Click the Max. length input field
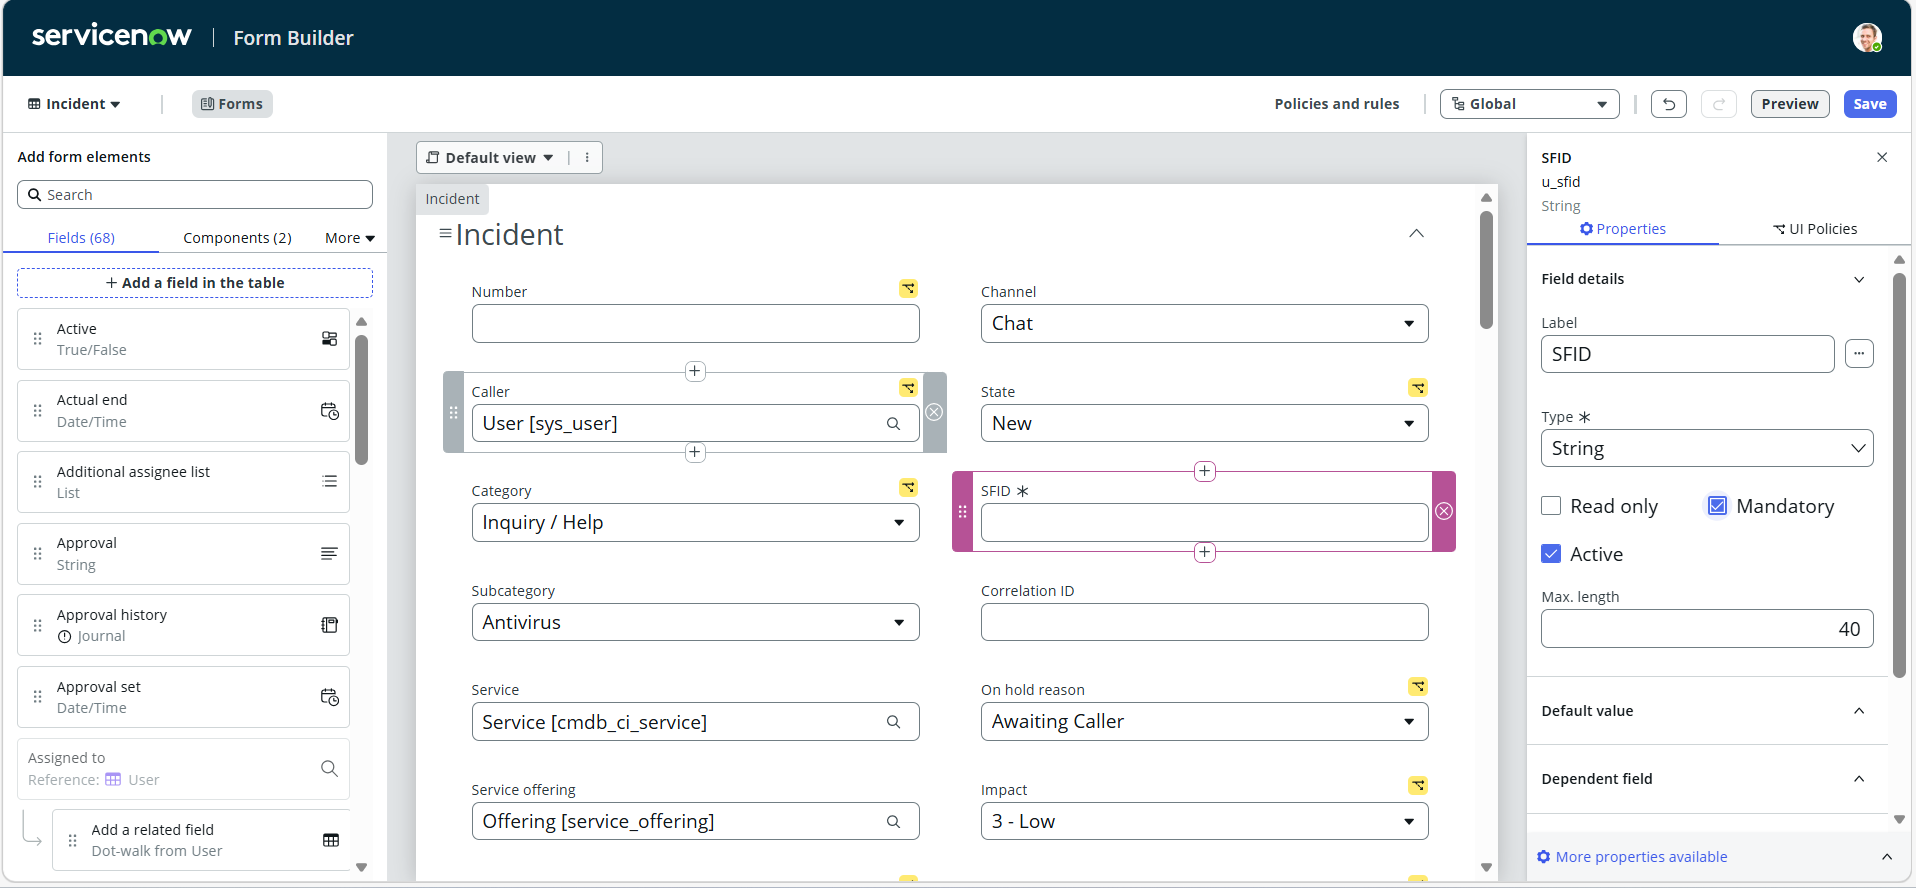This screenshot has width=1916, height=888. coord(1707,629)
